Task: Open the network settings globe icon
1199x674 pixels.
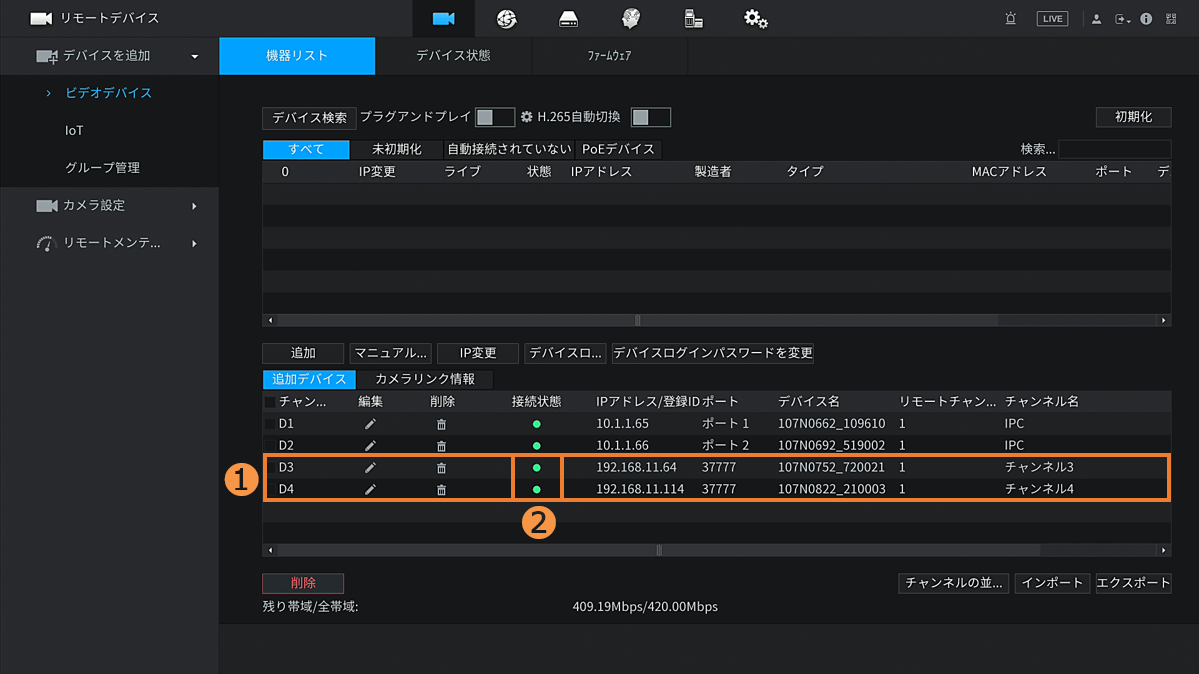Action: click(x=506, y=19)
